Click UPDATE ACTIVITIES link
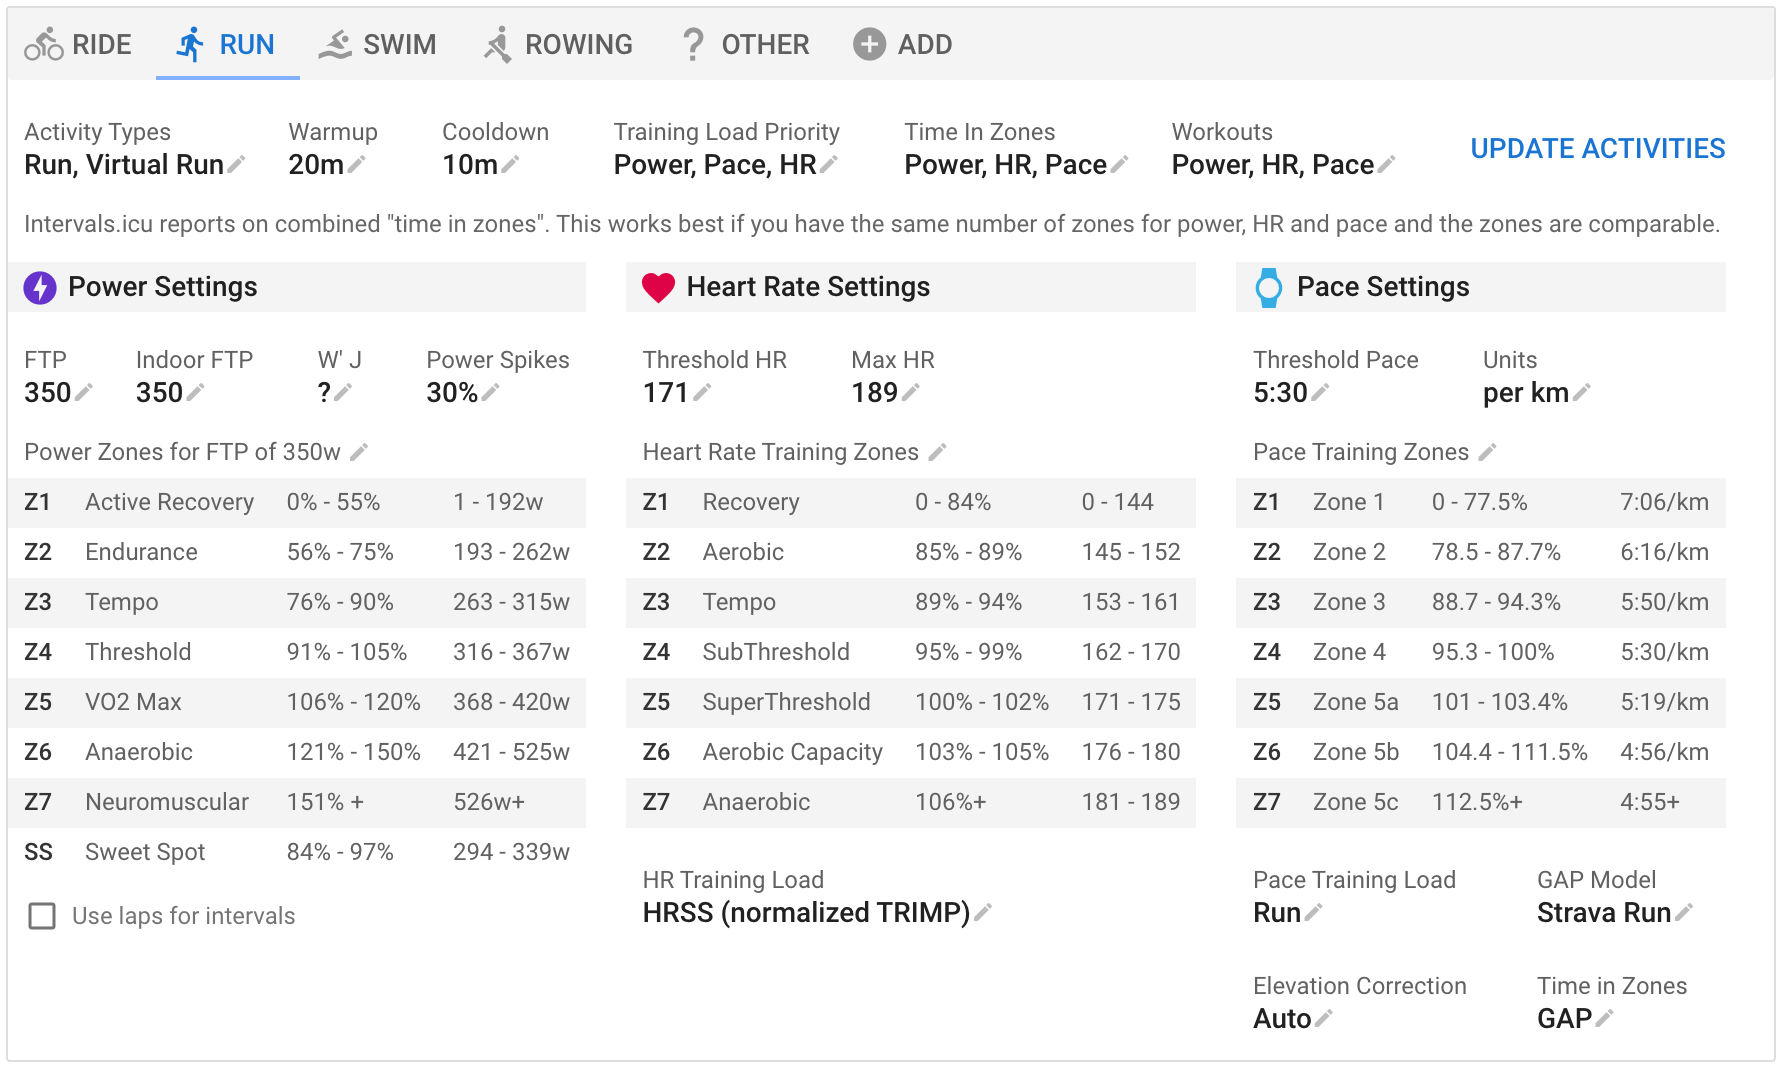The height and width of the screenshot is (1068, 1784). click(x=1597, y=149)
